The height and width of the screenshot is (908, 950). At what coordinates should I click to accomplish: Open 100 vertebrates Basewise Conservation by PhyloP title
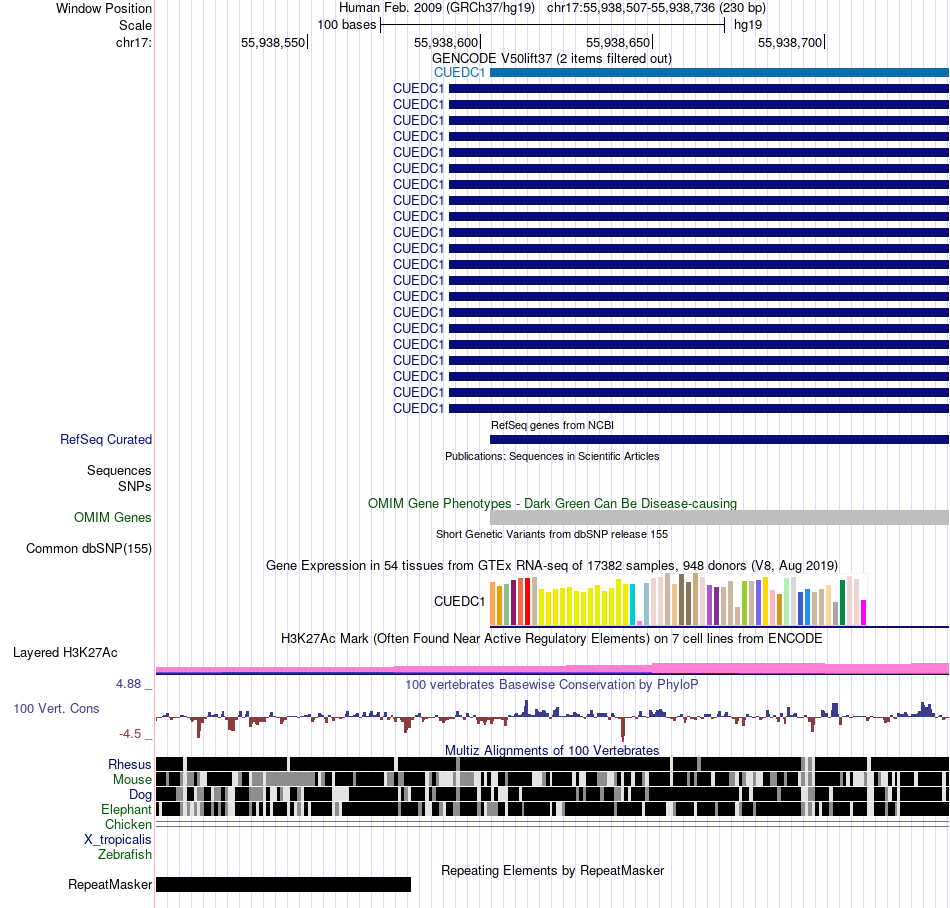coord(552,684)
